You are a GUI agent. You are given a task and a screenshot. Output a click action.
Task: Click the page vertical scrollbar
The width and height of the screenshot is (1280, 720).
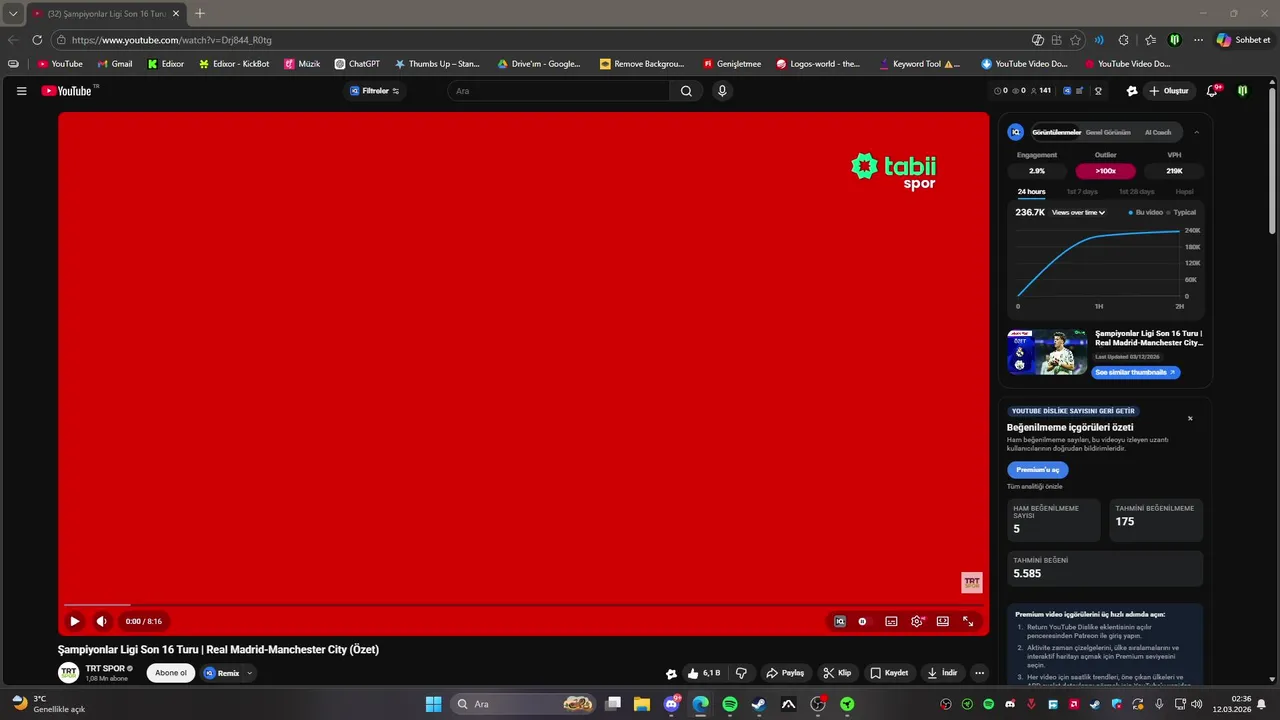click(x=1273, y=160)
